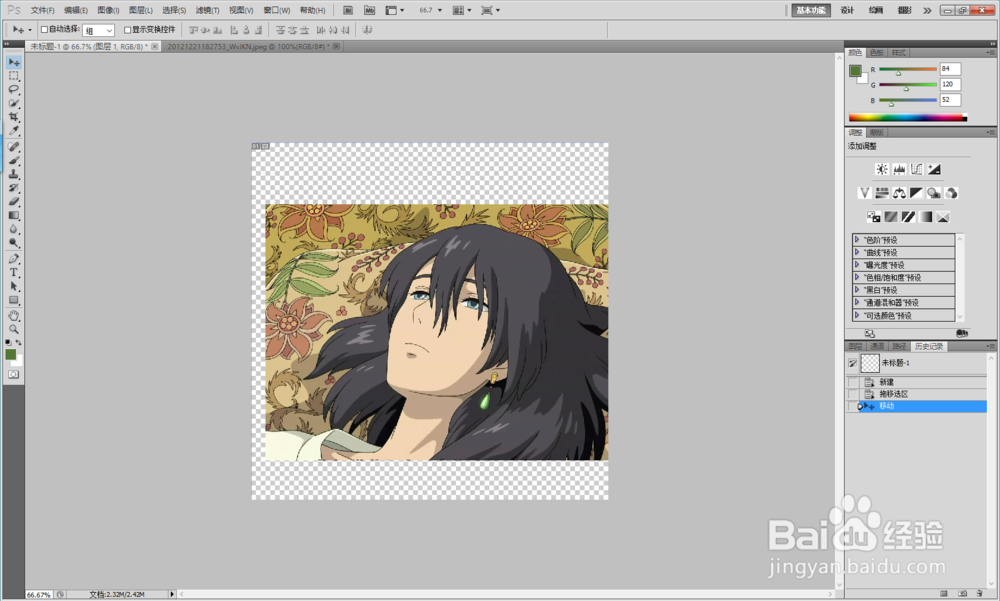Viewport: 1000px width, 601px height.
Task: Open the 图像(I) menu
Action: pos(108,10)
